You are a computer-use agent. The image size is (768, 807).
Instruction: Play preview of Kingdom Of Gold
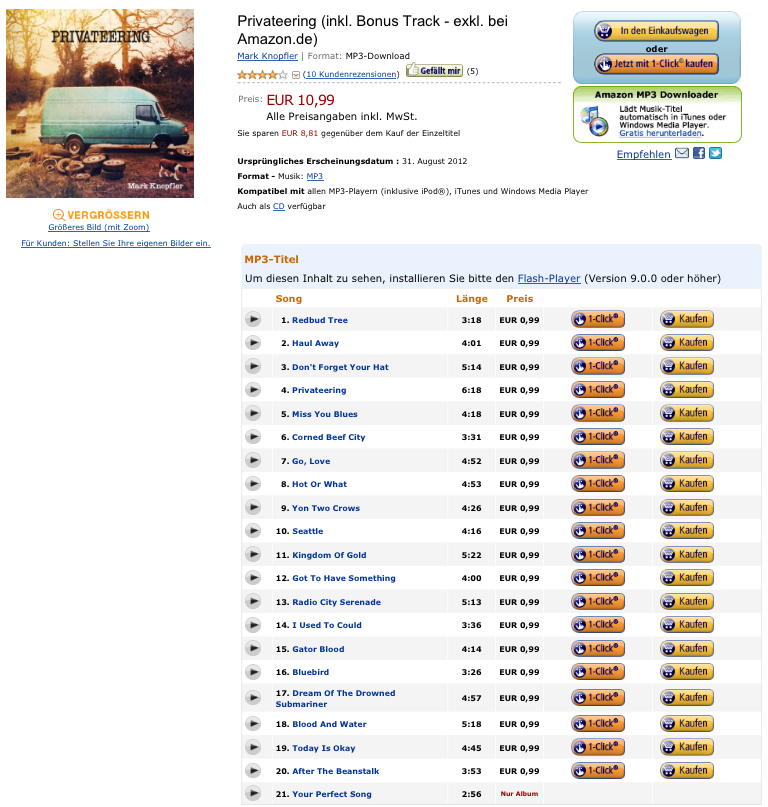tap(253, 554)
